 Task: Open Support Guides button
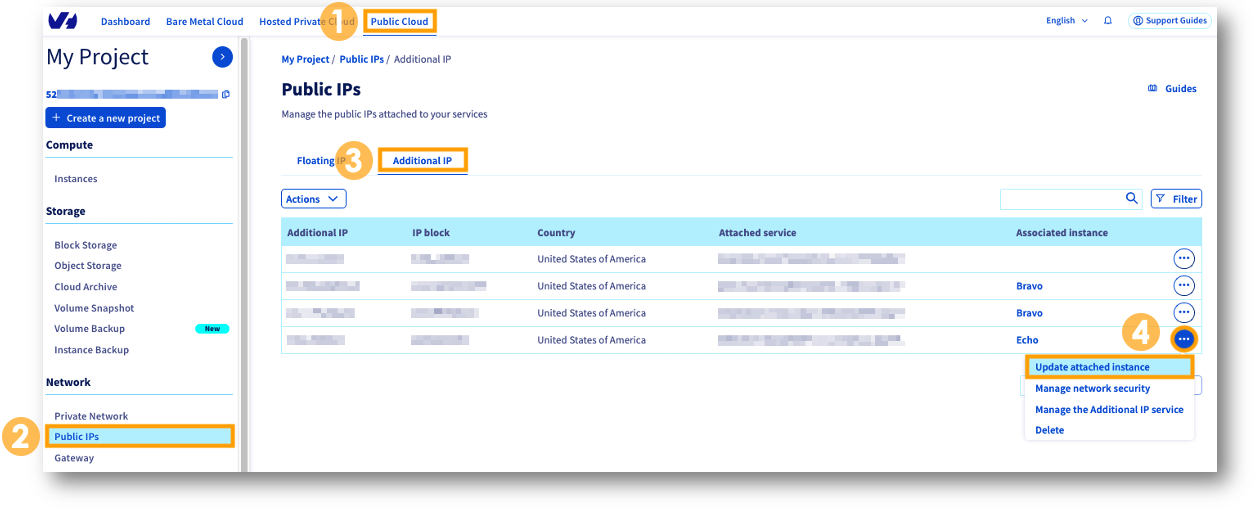[x=1170, y=20]
